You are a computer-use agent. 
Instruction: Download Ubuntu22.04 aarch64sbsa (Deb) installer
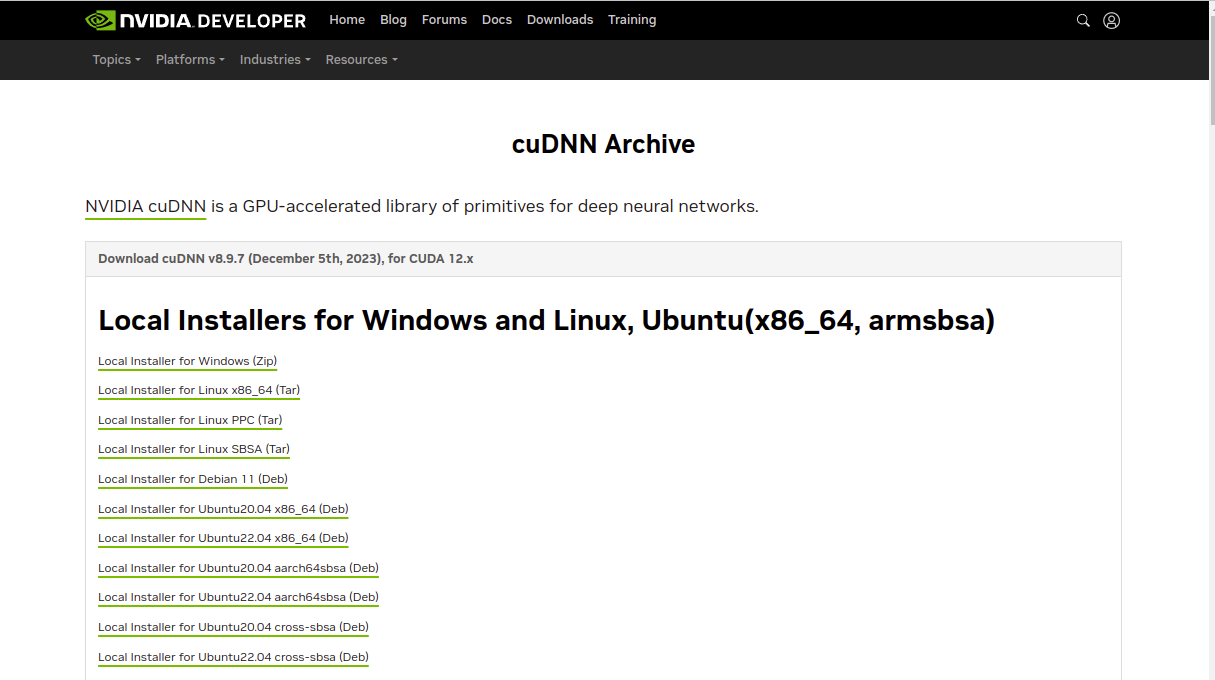[238, 597]
